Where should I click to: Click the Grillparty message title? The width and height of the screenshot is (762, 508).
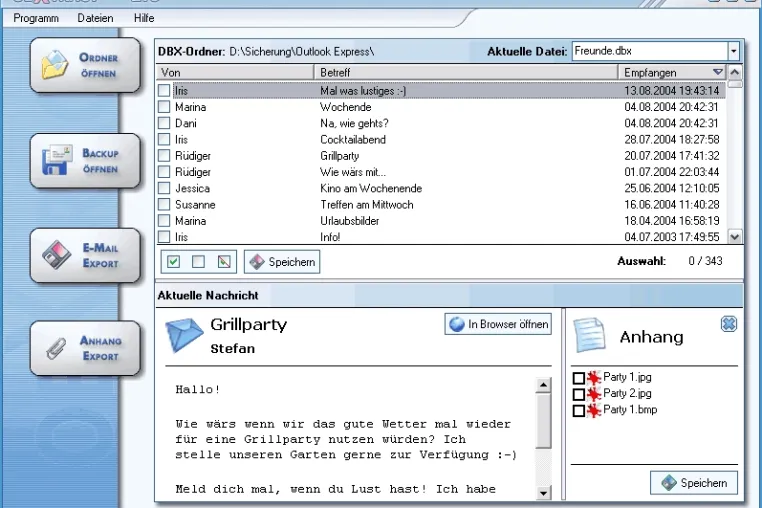coord(249,324)
